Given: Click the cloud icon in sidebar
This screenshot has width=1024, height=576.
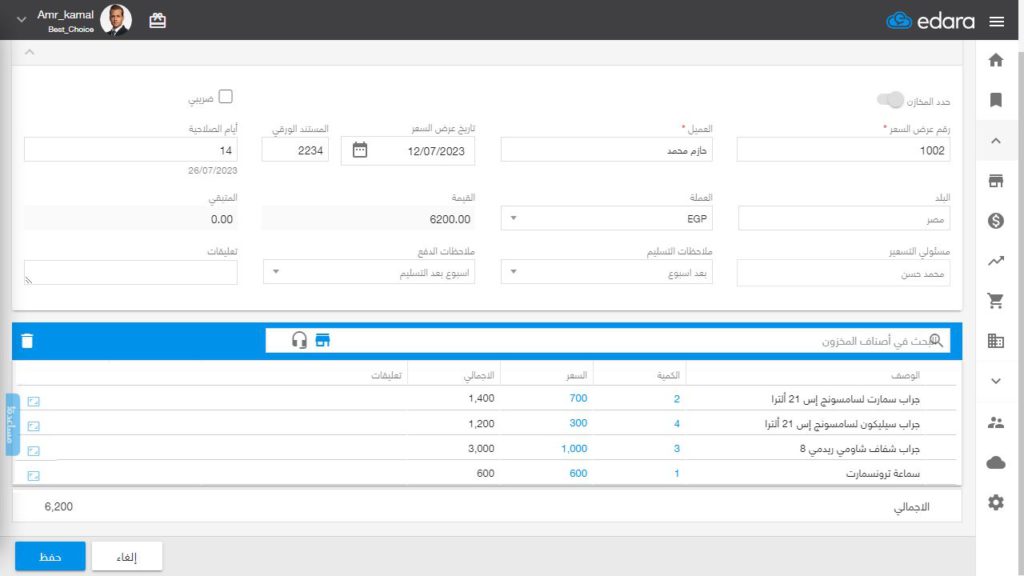Looking at the screenshot, I should click(x=995, y=462).
